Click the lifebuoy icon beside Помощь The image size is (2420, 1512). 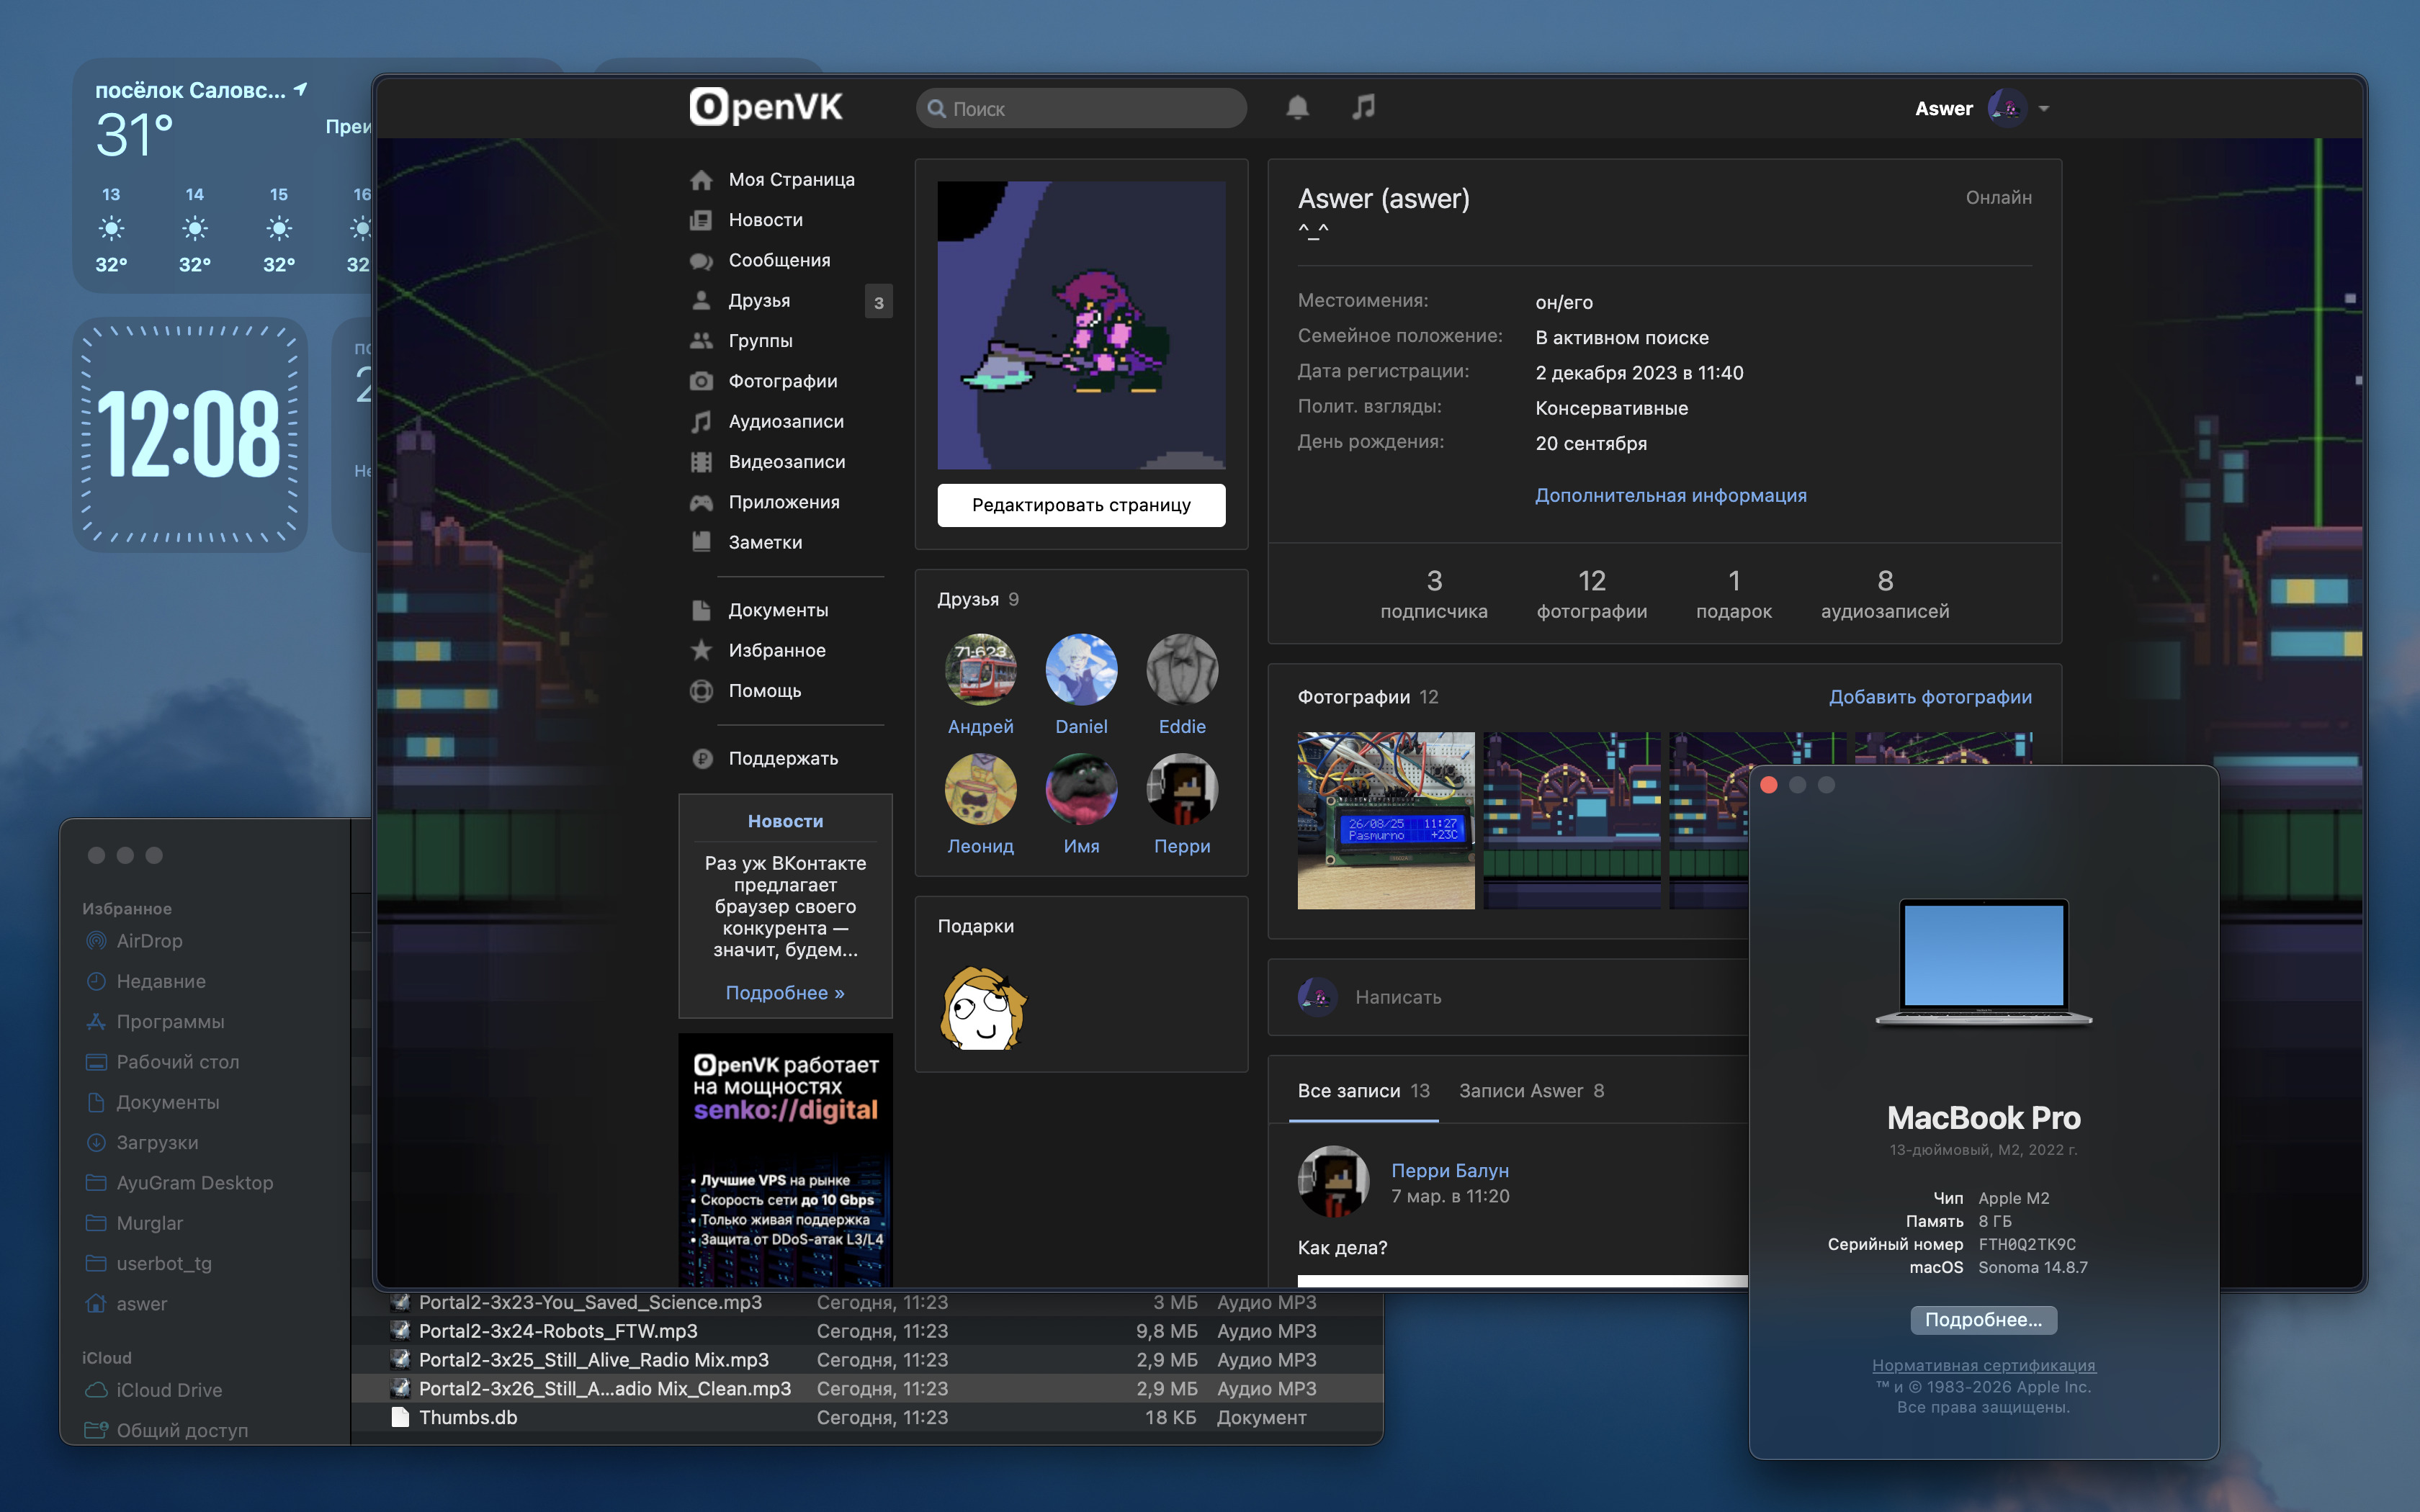[x=701, y=691]
